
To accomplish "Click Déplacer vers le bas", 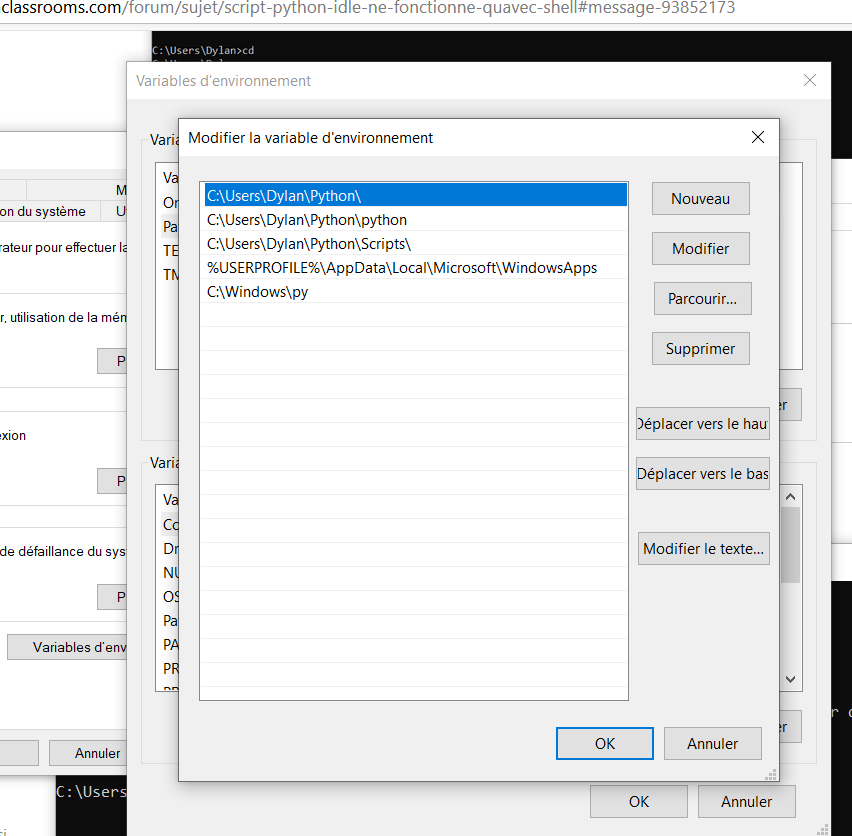I will [x=702, y=473].
